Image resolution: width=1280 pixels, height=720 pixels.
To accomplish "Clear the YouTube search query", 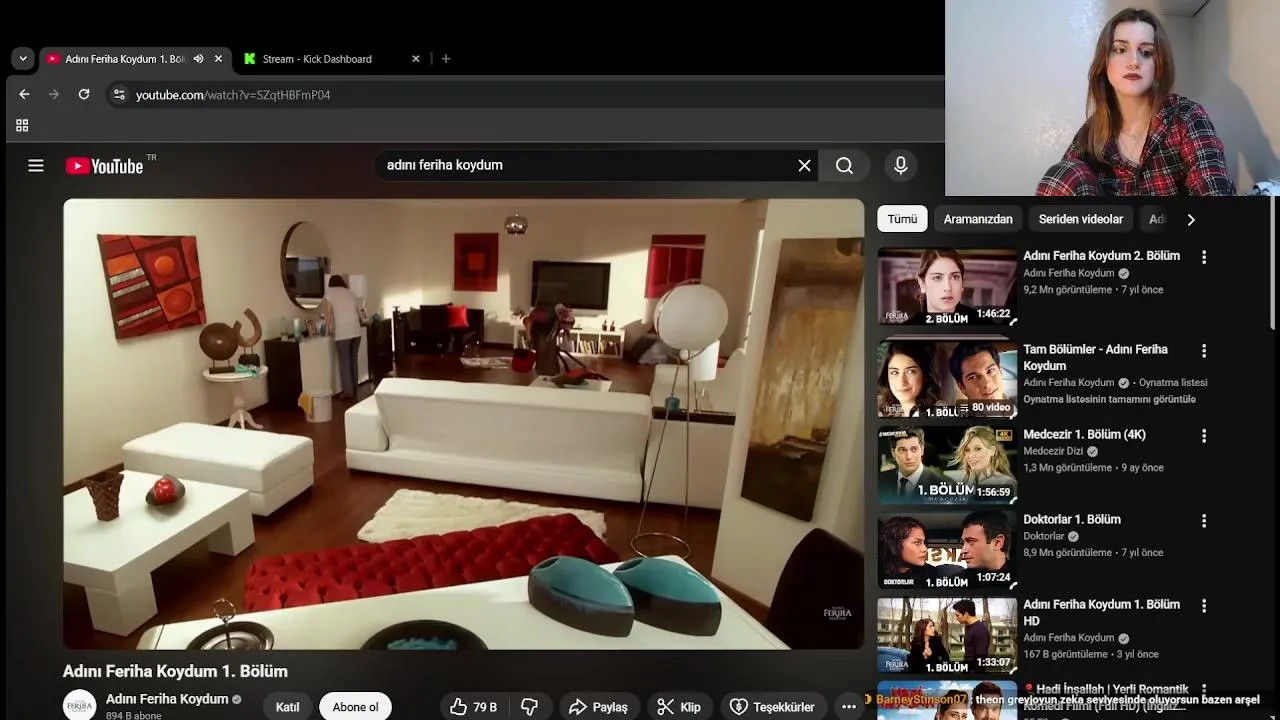I will pos(804,166).
